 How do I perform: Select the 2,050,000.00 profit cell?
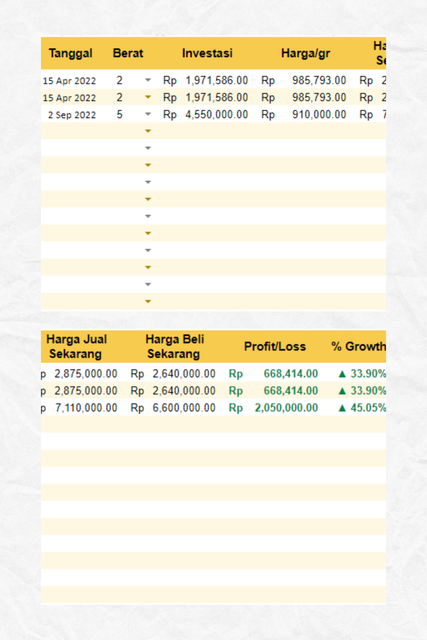(274, 408)
